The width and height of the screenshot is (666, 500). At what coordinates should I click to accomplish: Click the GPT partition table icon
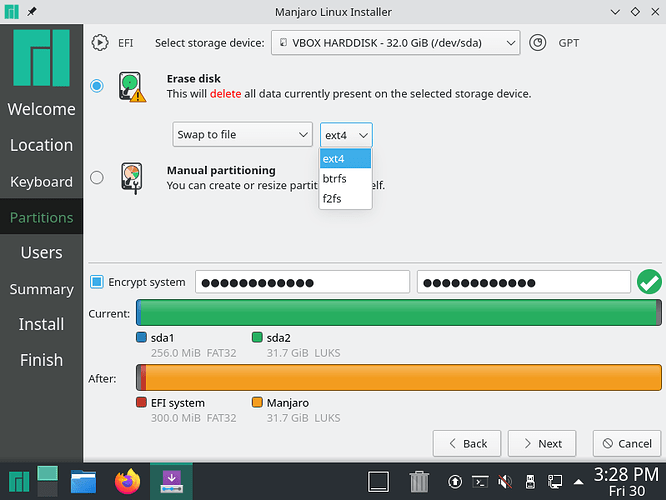(537, 43)
